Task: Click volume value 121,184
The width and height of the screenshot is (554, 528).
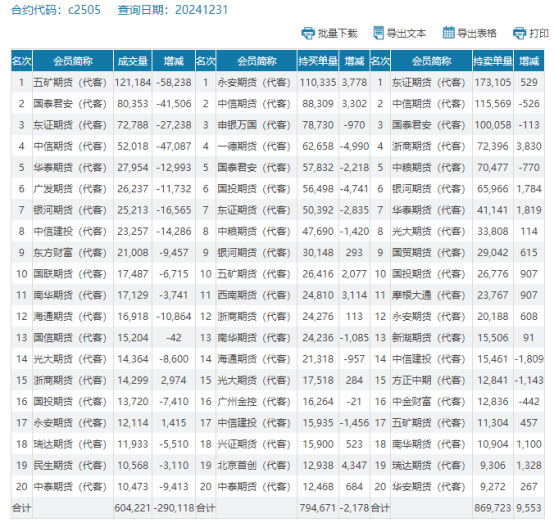Action: coord(132,83)
